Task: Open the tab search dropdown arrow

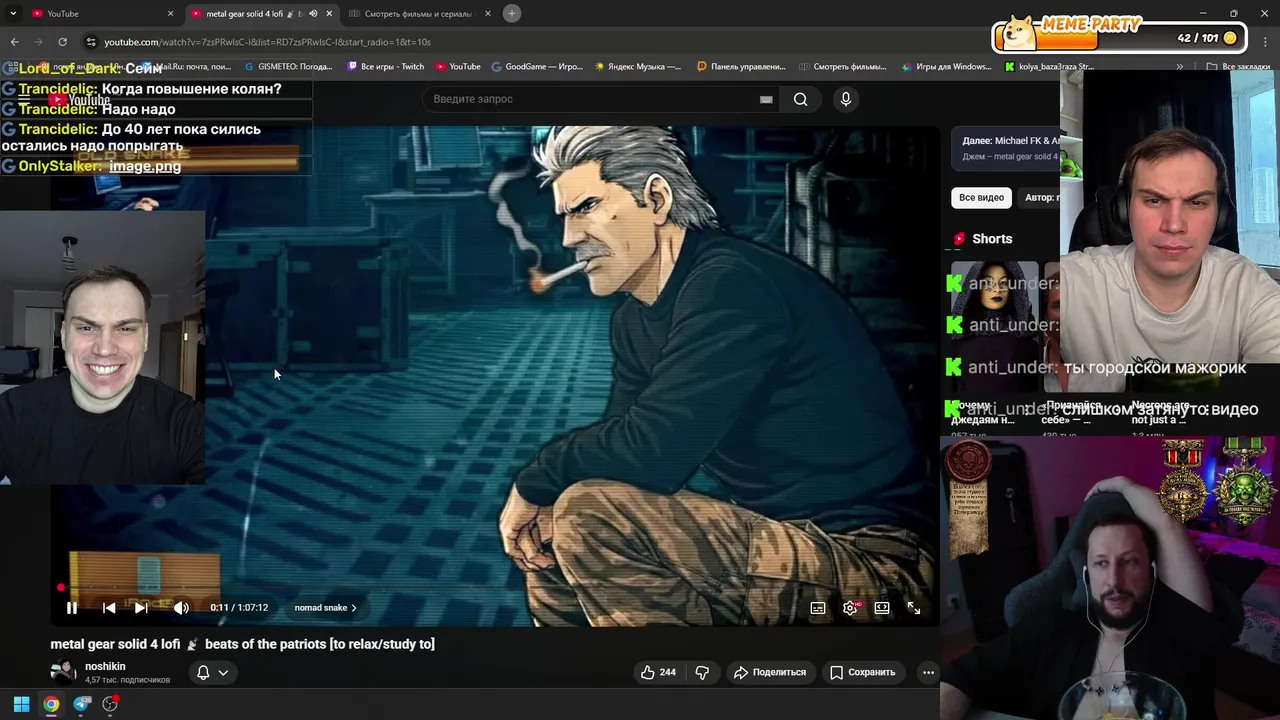Action: (13, 14)
